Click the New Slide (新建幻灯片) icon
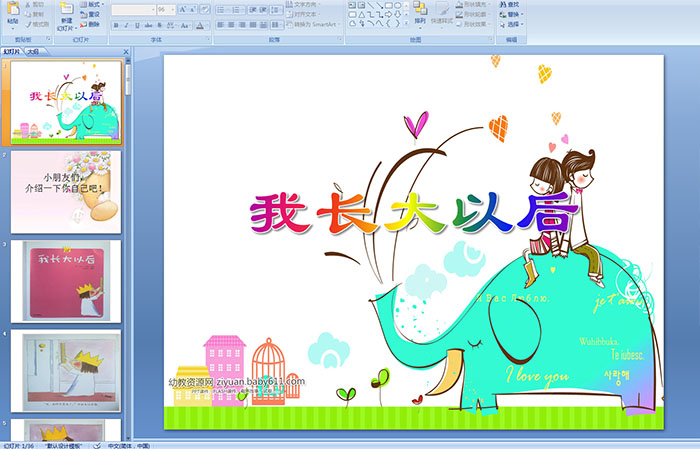The image size is (700, 449). [x=67, y=9]
